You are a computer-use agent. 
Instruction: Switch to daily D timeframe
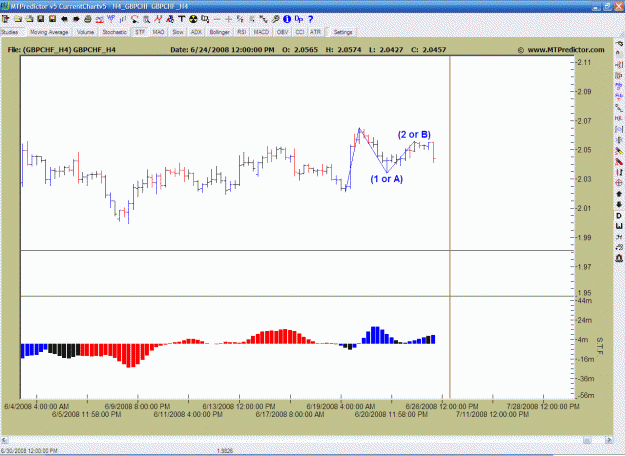pyautogui.click(x=619, y=216)
